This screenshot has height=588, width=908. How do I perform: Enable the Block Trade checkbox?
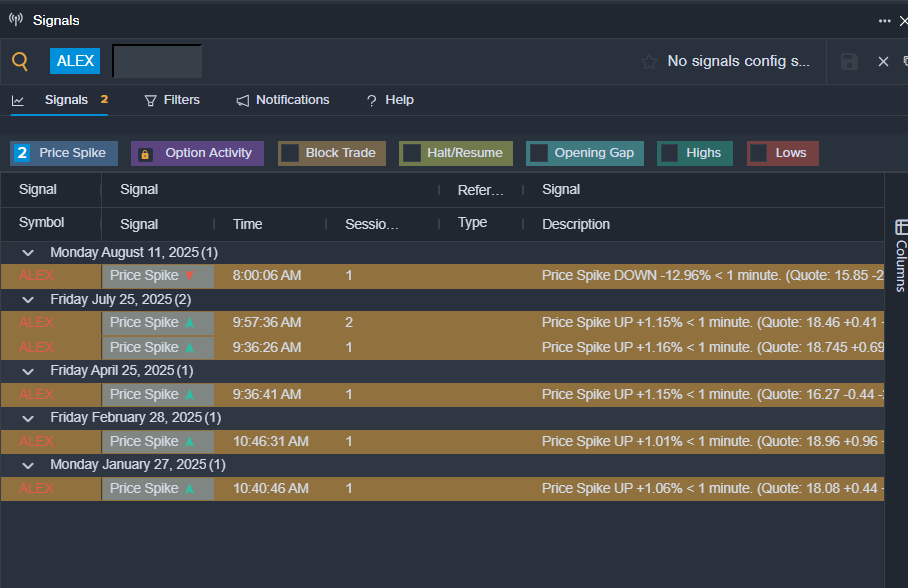(x=290, y=153)
